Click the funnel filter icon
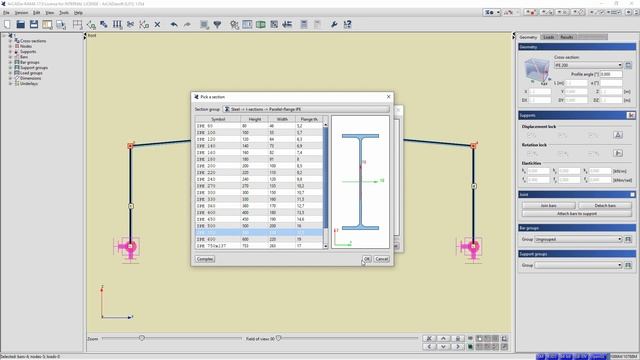640x360 pixels. 217,24
